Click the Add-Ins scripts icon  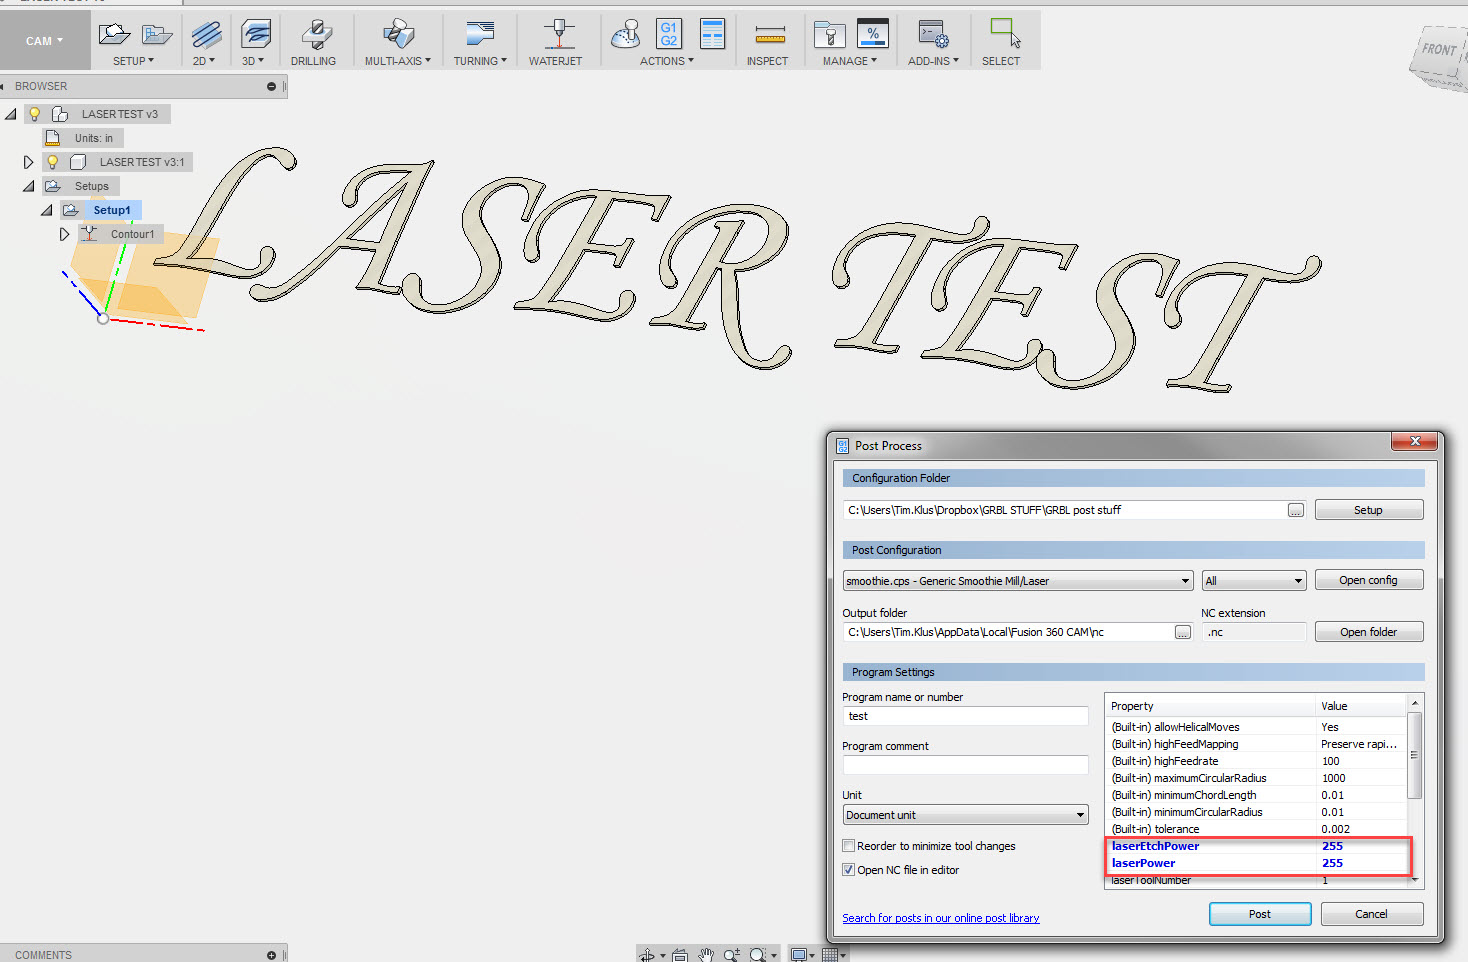tap(933, 34)
